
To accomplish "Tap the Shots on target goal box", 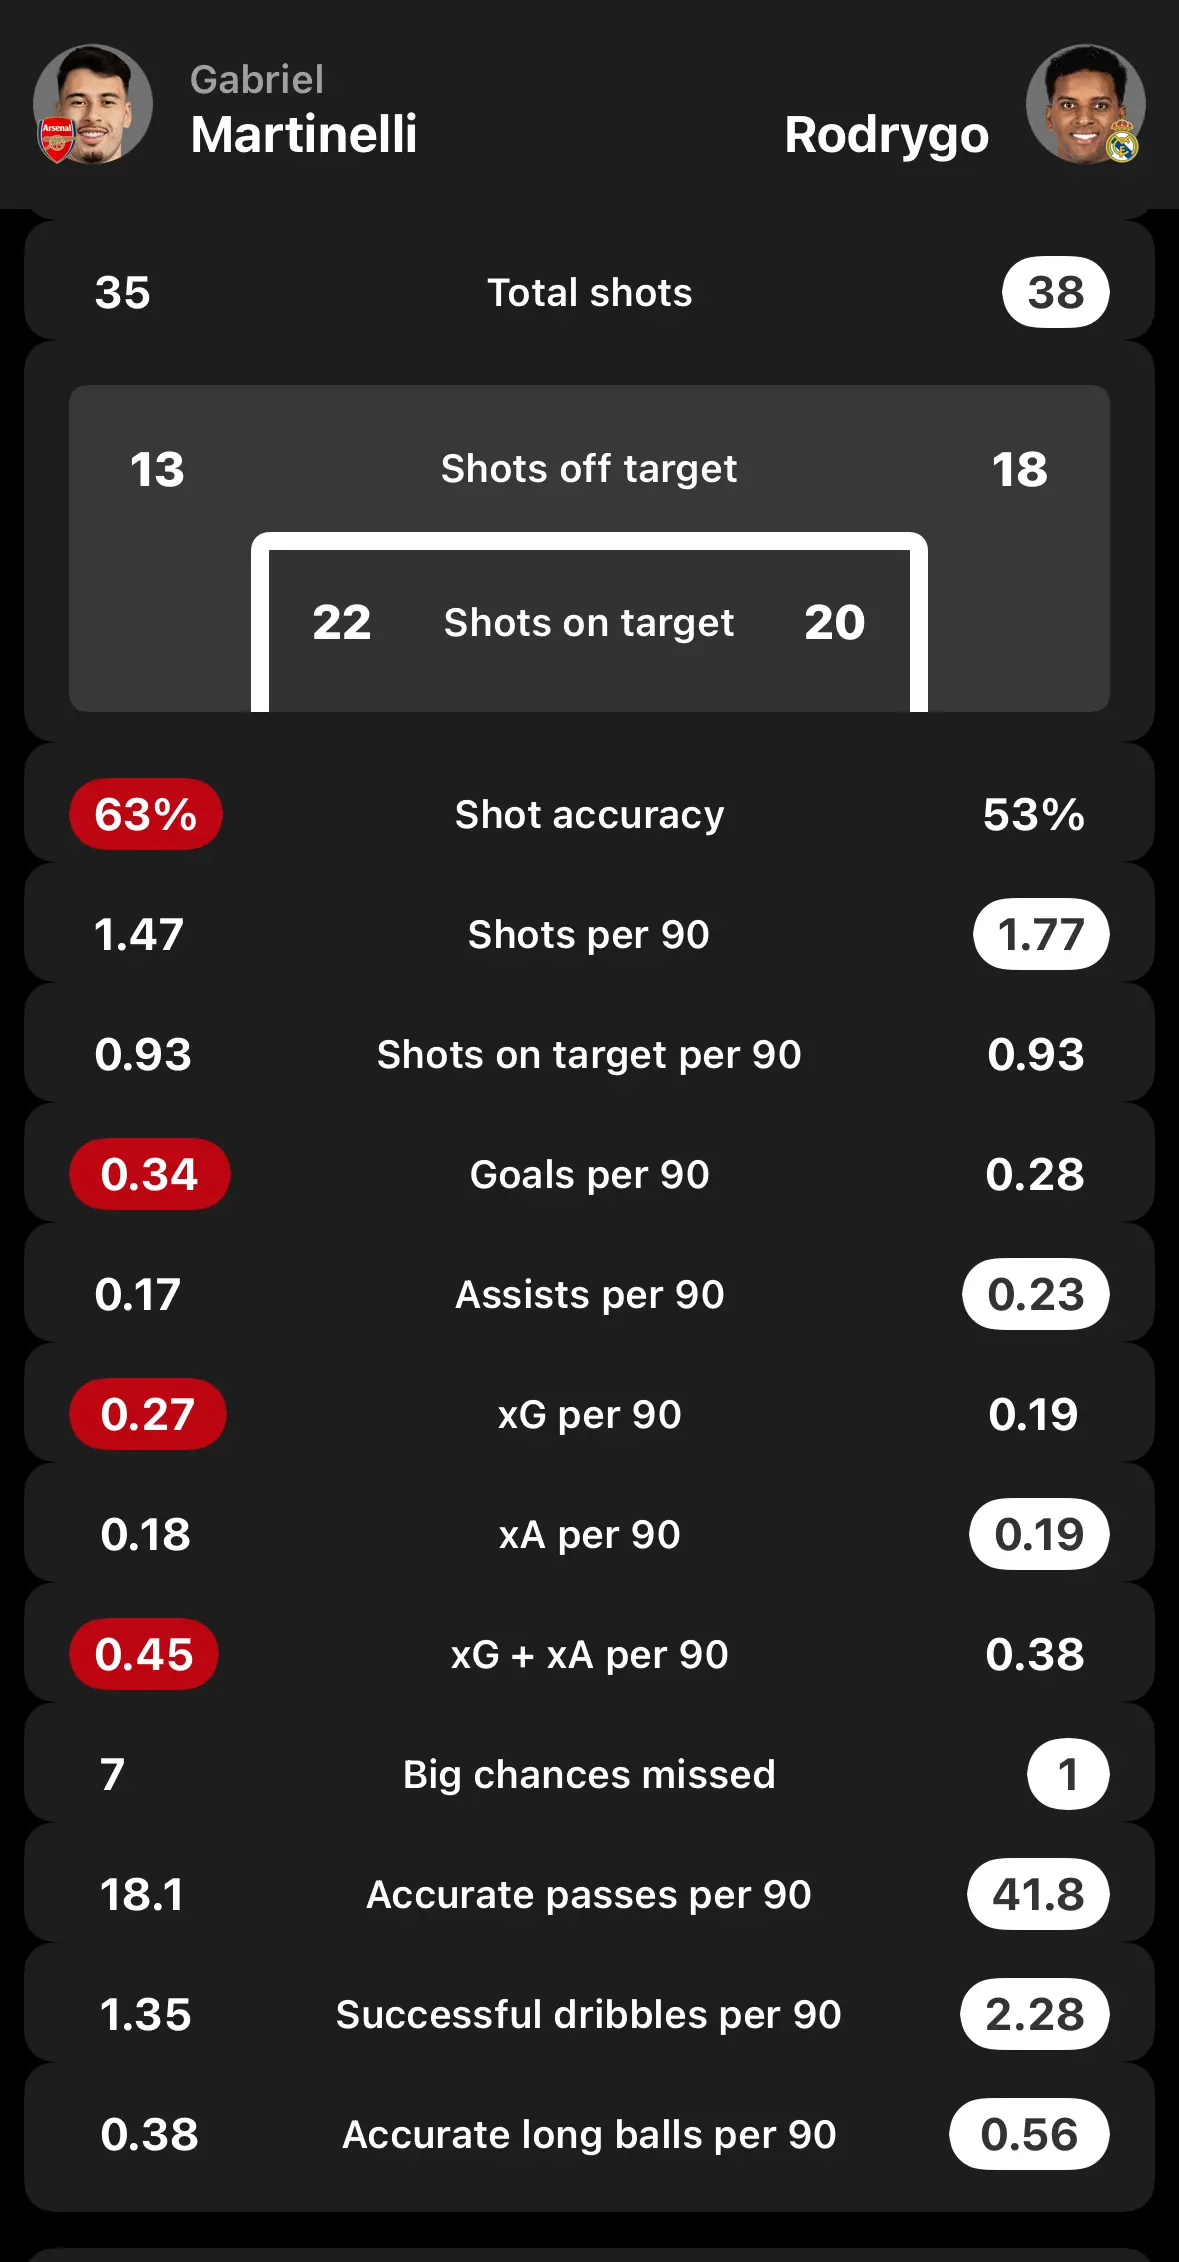I will 589,622.
